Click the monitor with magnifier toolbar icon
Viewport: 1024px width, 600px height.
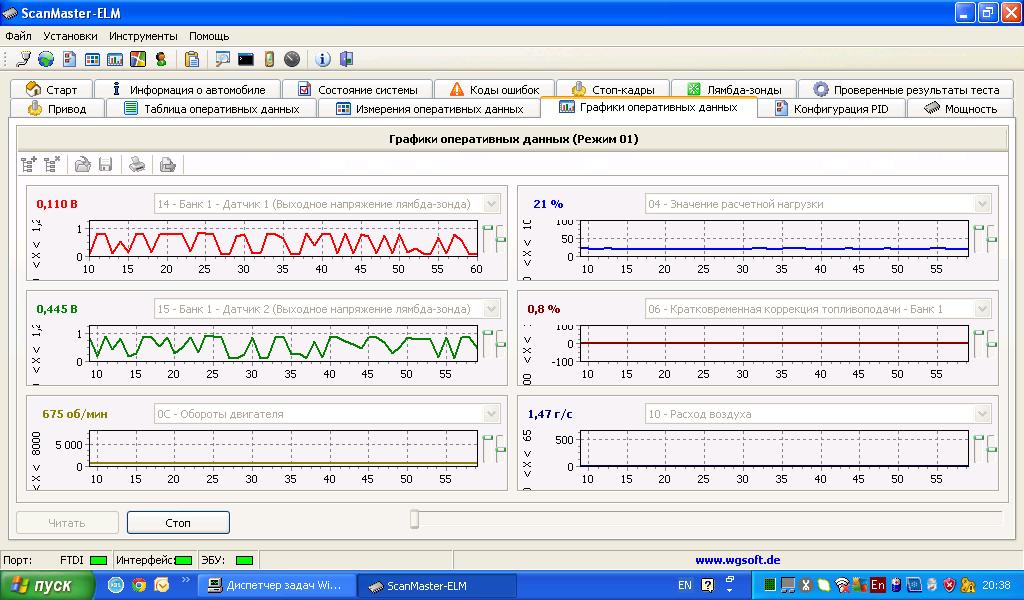[x=223, y=59]
